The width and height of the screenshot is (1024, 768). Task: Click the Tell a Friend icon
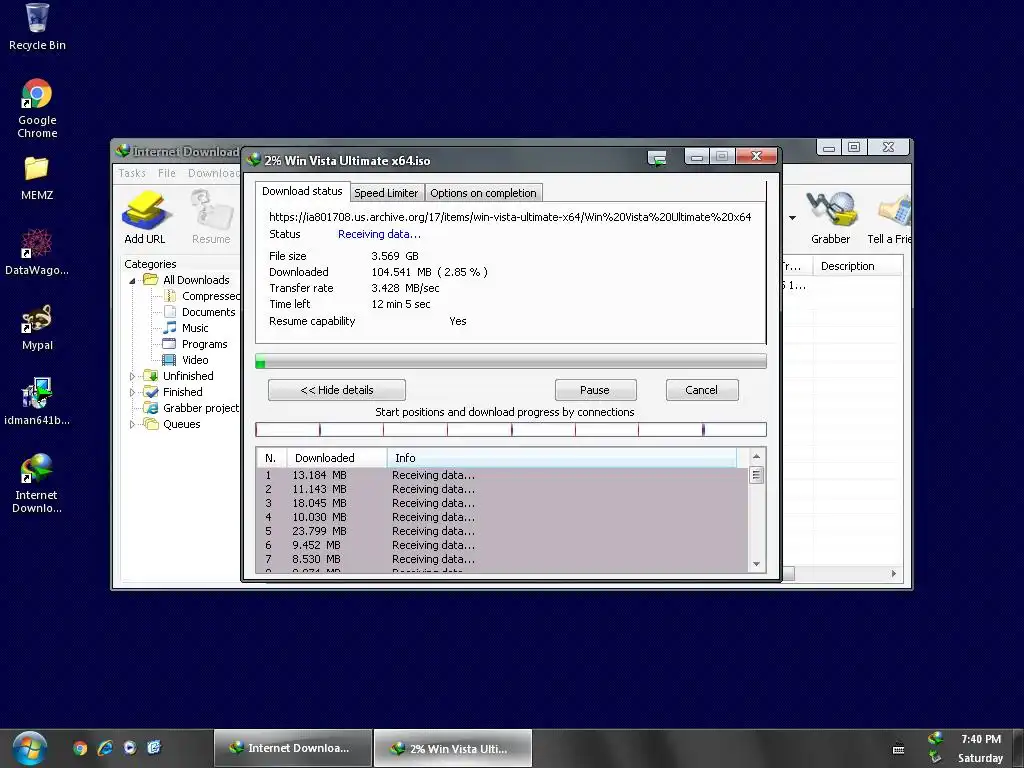(x=891, y=217)
